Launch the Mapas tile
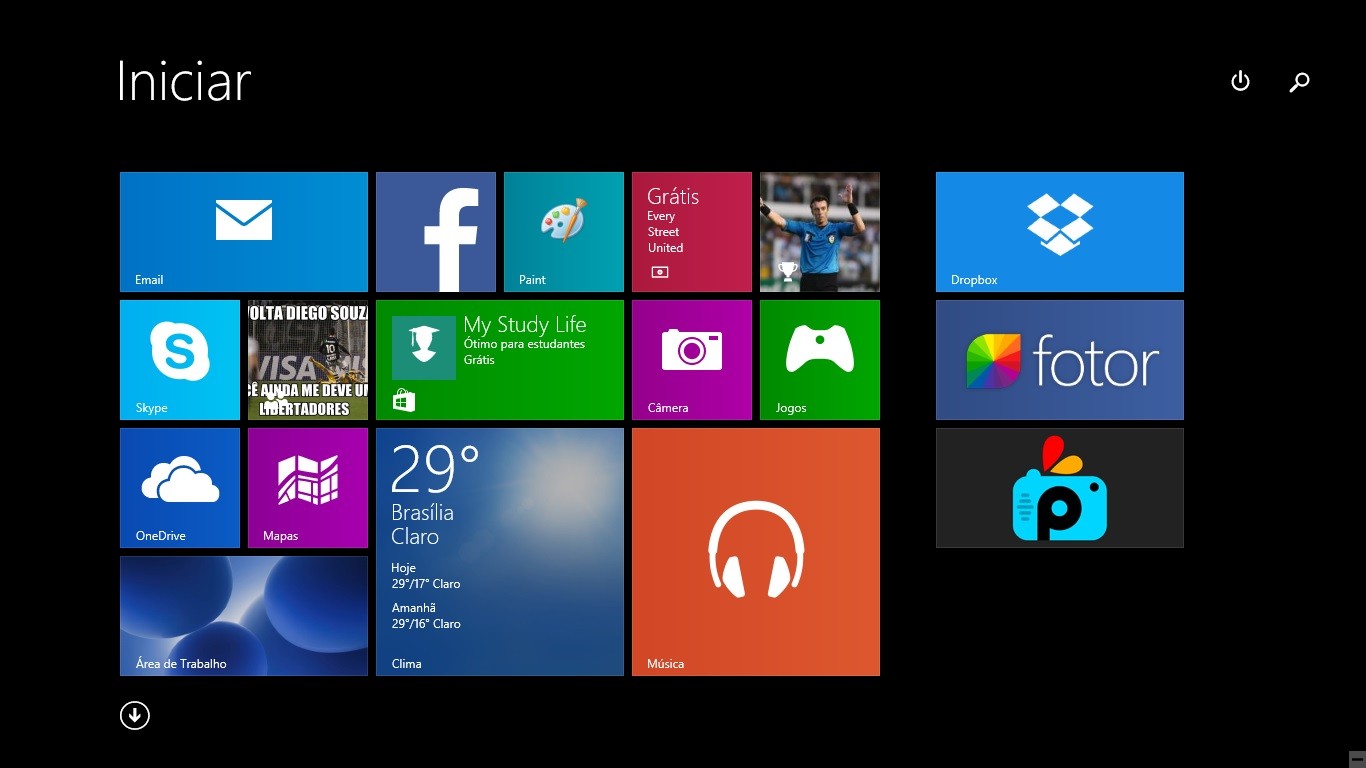Image resolution: width=1366 pixels, height=768 pixels. point(308,488)
